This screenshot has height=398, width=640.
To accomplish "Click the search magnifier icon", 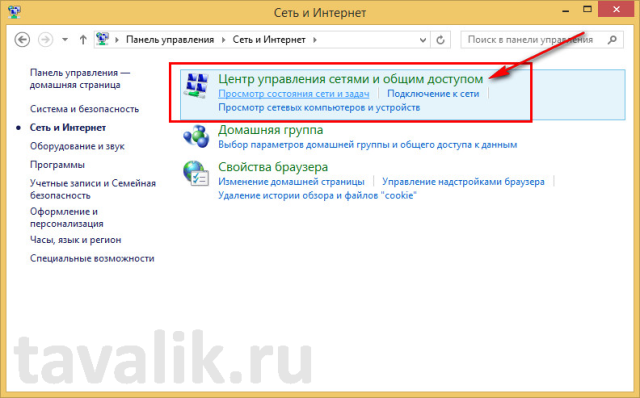I will [x=612, y=40].
